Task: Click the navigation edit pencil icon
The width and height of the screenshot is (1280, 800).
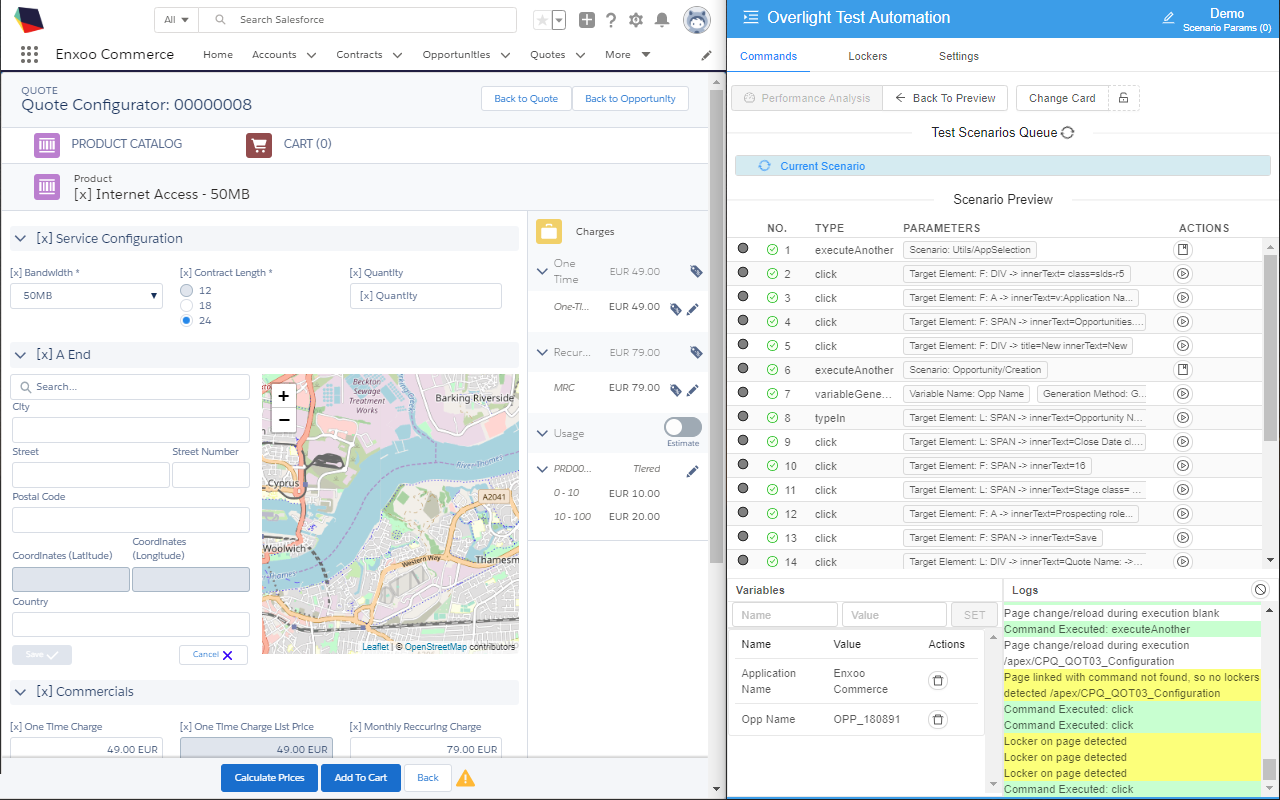Action: [x=707, y=55]
